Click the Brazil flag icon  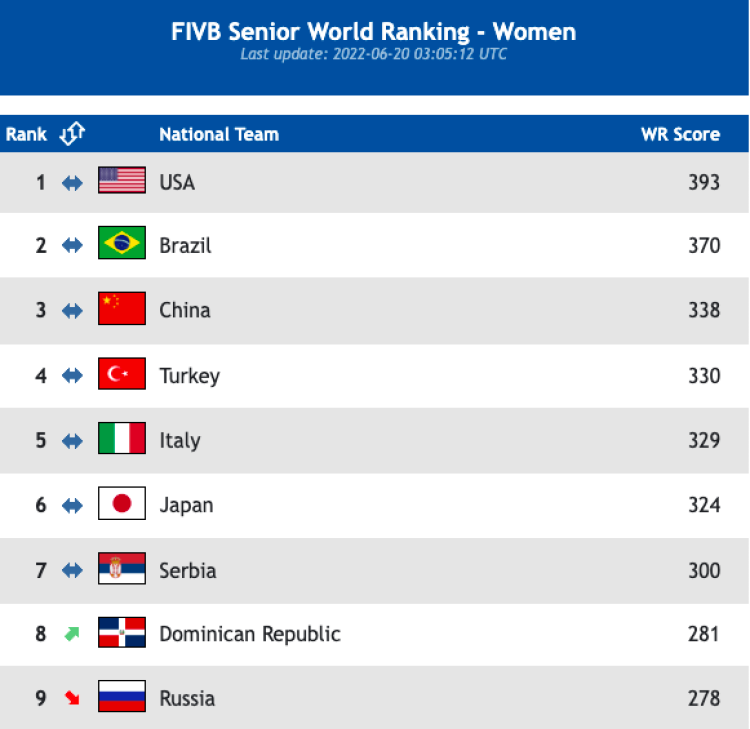pos(122,243)
